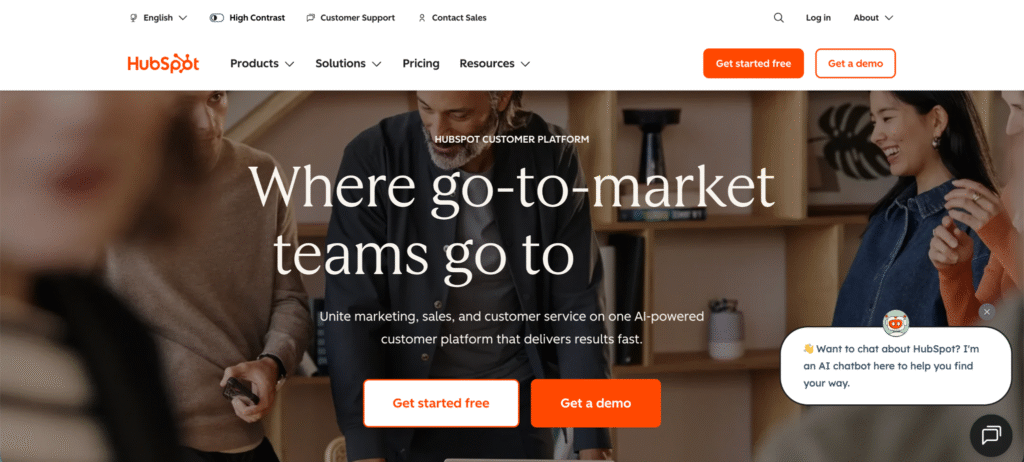Open the Solutions navigation menu
Screen dimensions: 1024x462
(x=348, y=63)
